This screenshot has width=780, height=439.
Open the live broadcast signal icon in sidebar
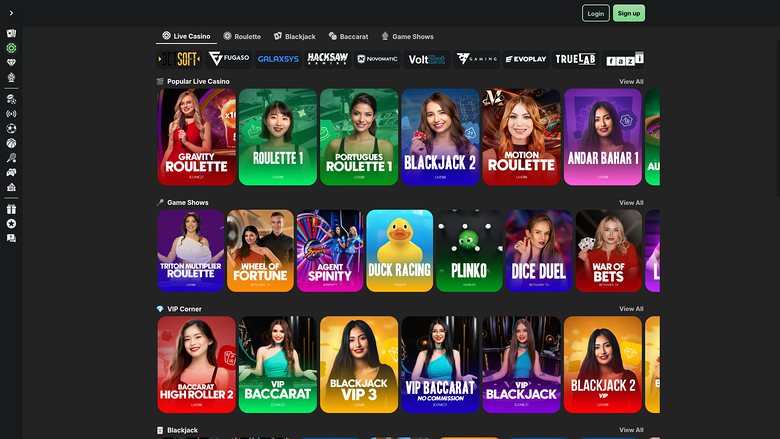tap(11, 114)
